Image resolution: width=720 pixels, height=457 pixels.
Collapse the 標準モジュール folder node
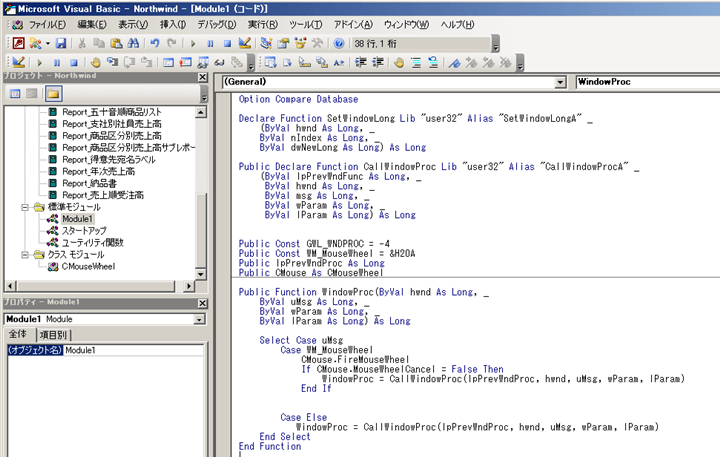(x=25, y=205)
